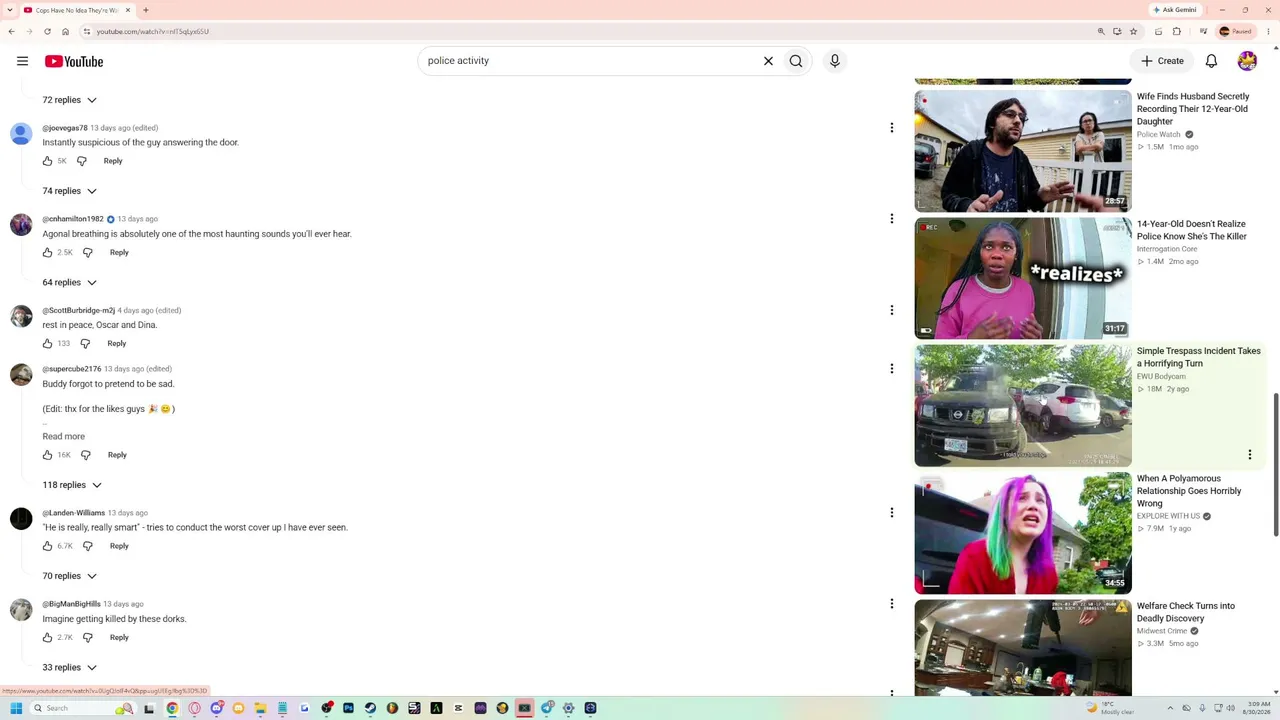The height and width of the screenshot is (720, 1280).
Task: Open the Paused profile chip in the browser
Action: pyautogui.click(x=1236, y=31)
